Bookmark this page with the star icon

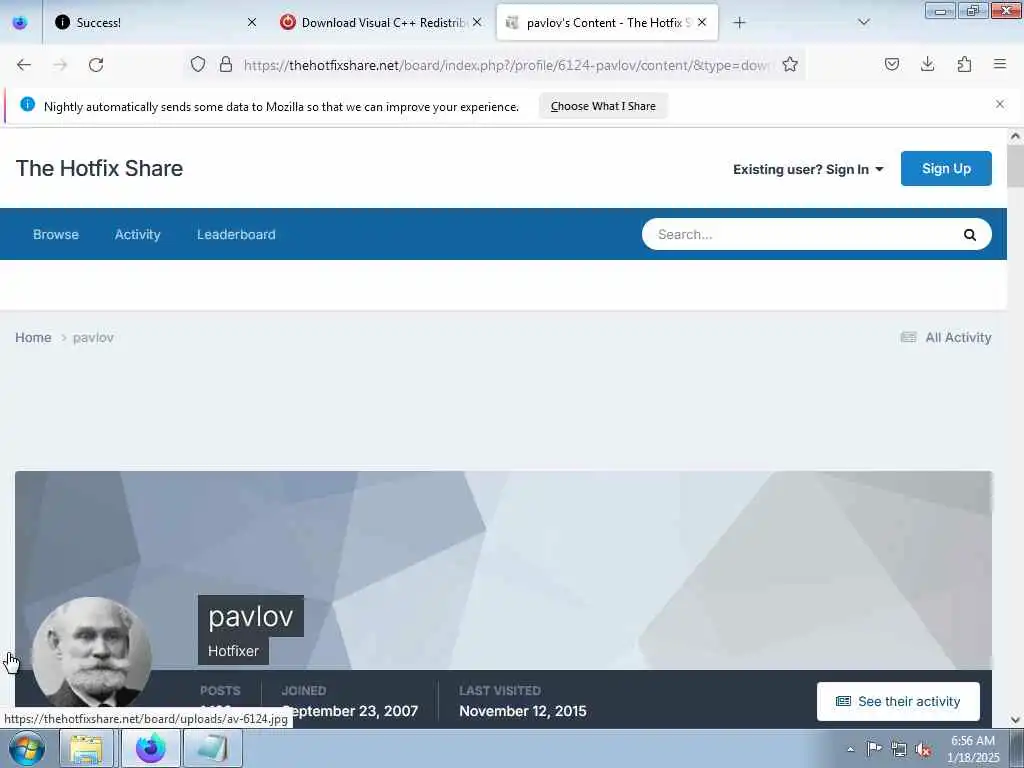790,64
